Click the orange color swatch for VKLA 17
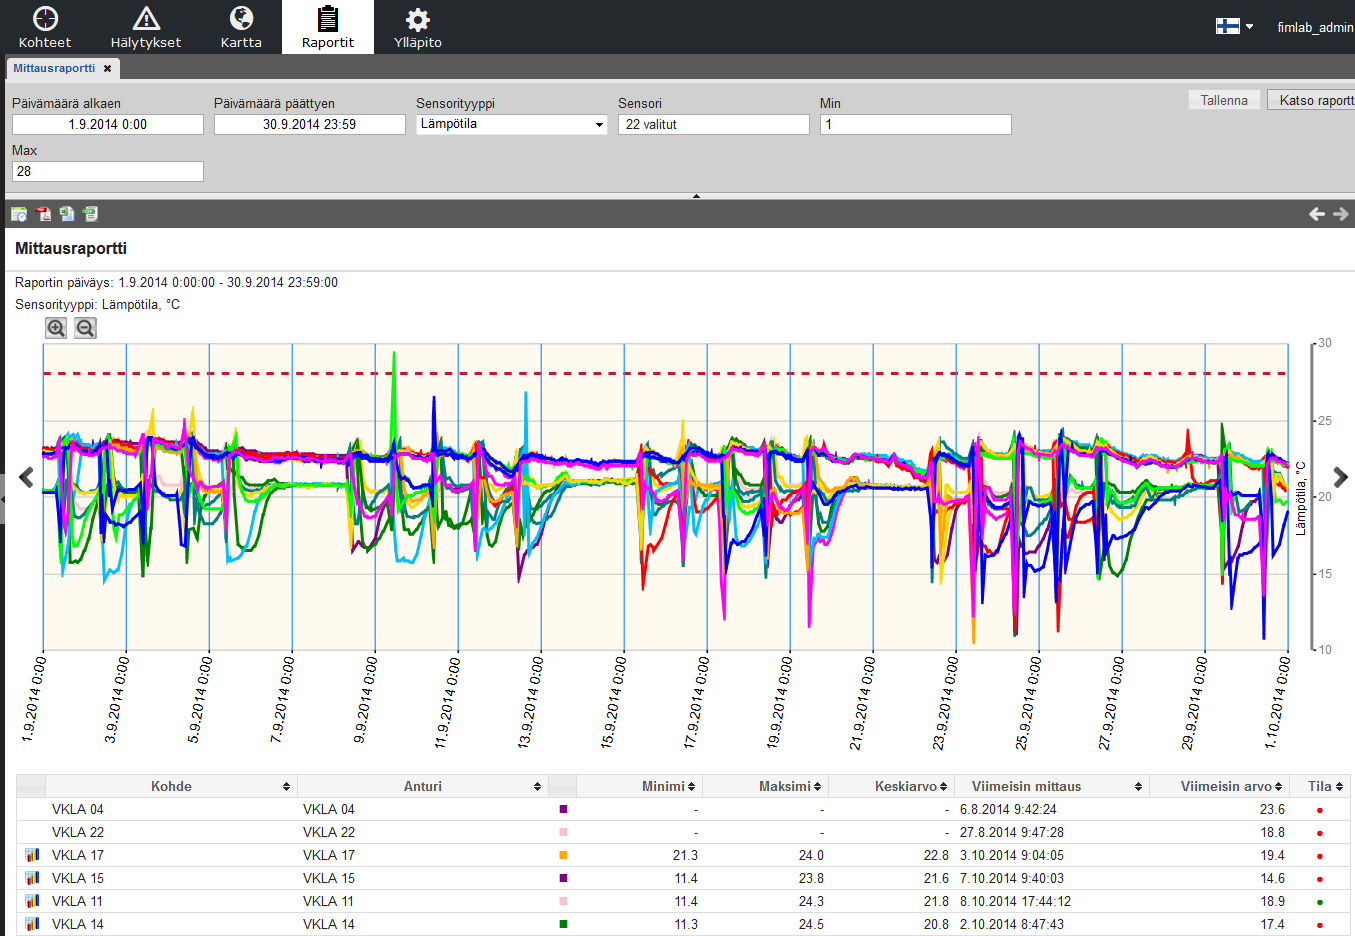Image resolution: width=1355 pixels, height=936 pixels. click(x=563, y=855)
